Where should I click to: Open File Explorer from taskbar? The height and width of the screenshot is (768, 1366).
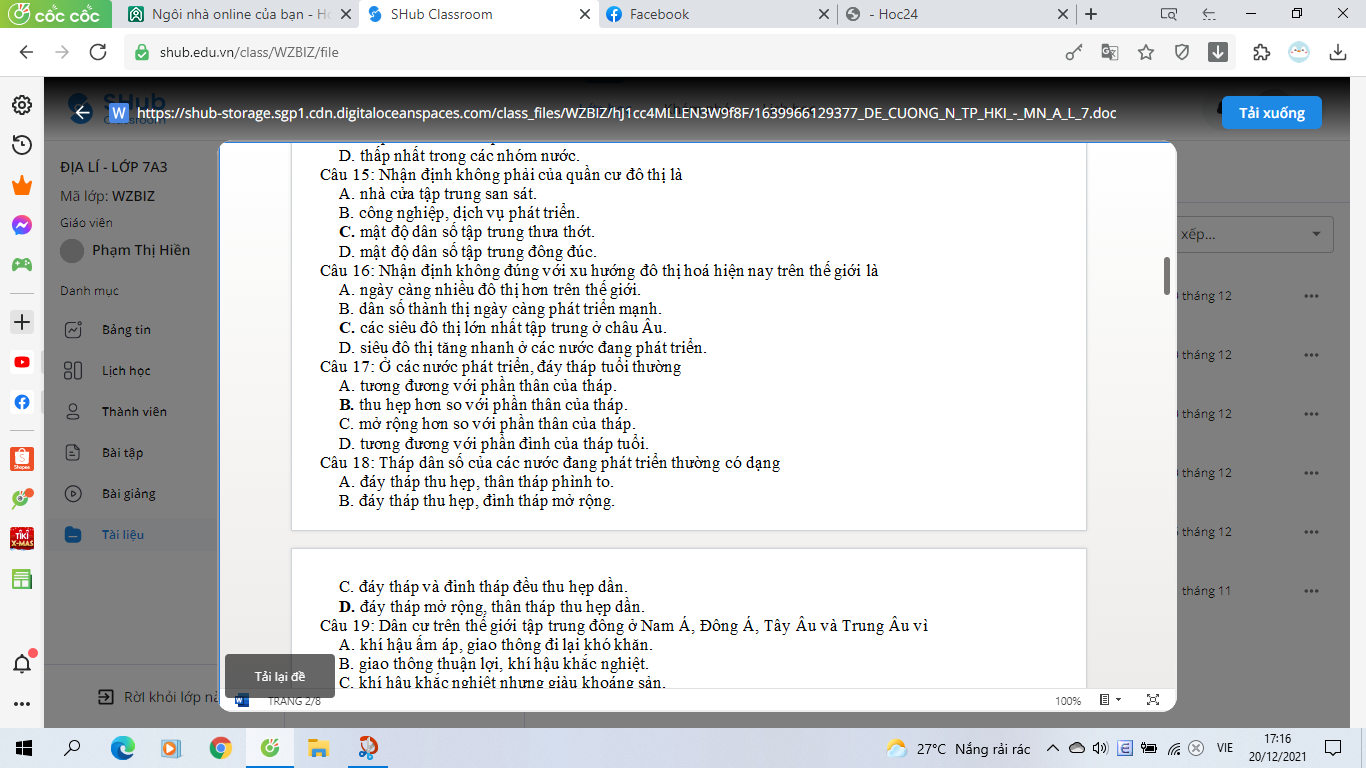coord(318,747)
